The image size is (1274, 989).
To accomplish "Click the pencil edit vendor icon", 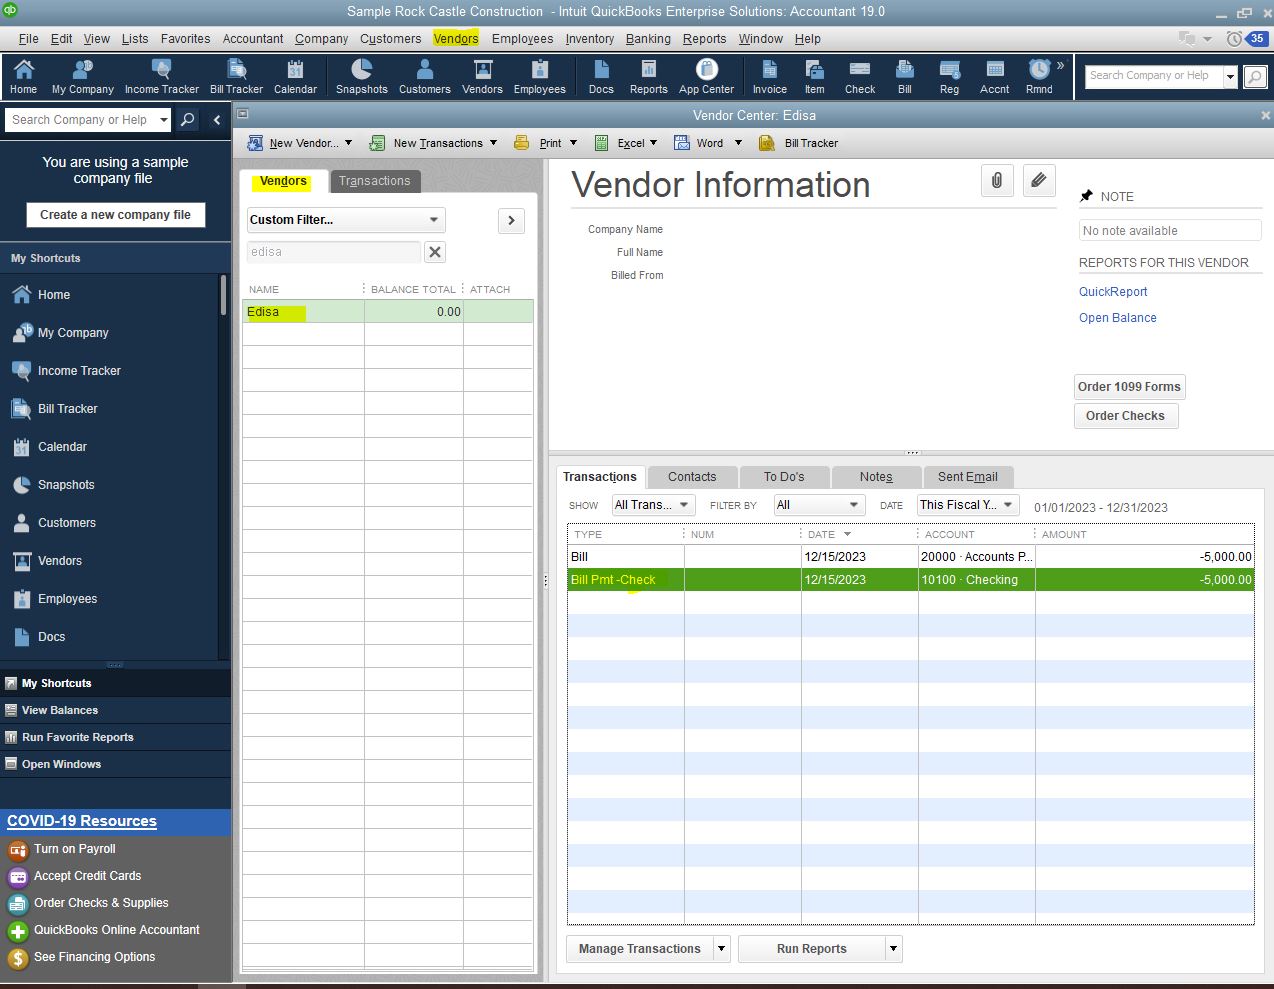I will 1039,181.
